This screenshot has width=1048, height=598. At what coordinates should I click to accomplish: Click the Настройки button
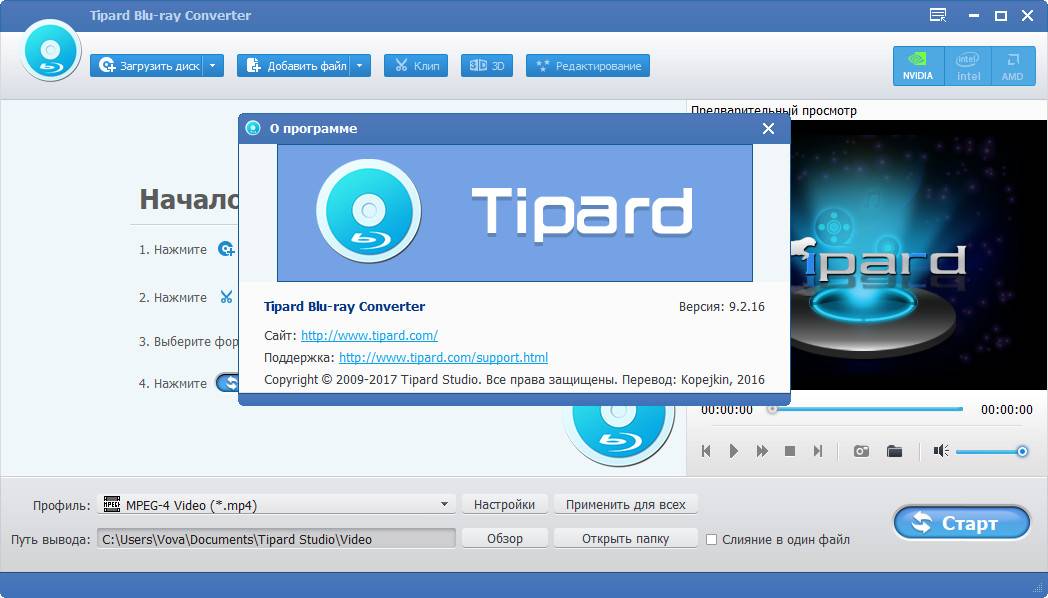point(505,504)
